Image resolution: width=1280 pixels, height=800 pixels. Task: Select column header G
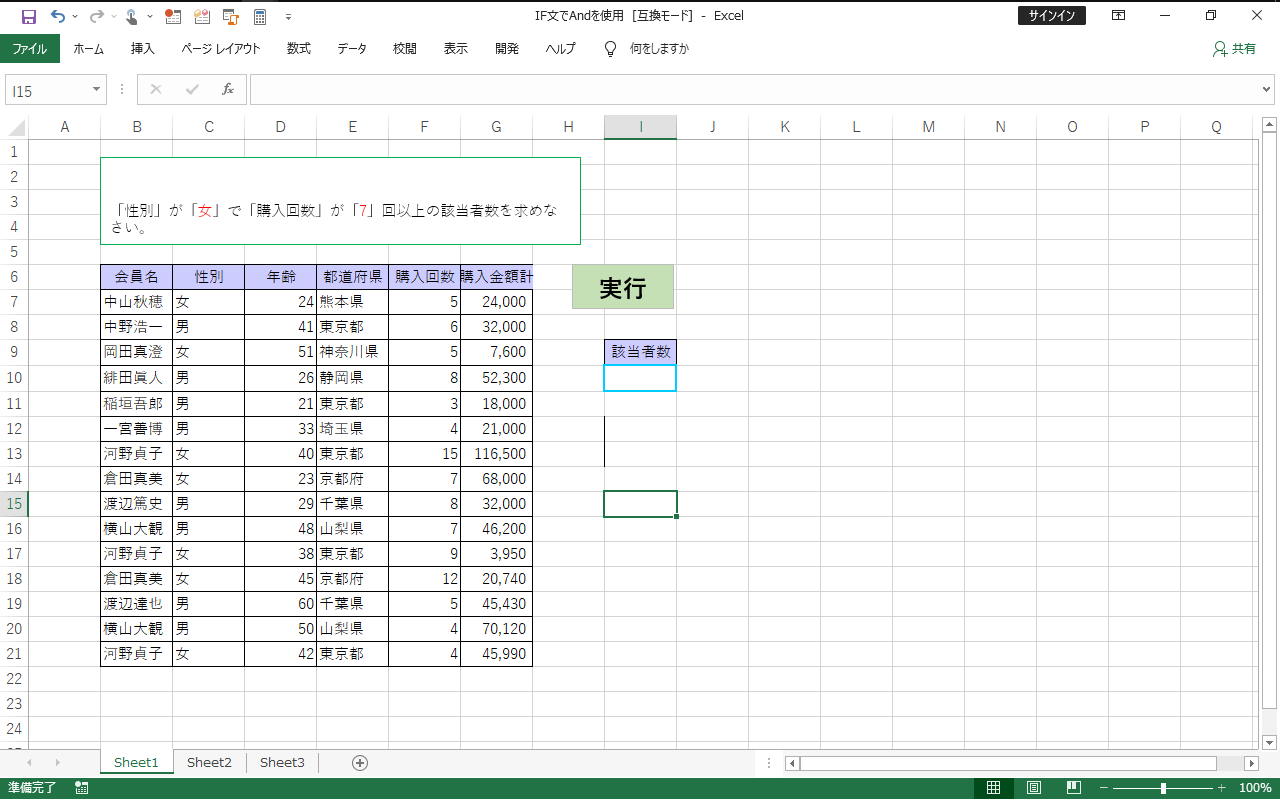pos(496,127)
